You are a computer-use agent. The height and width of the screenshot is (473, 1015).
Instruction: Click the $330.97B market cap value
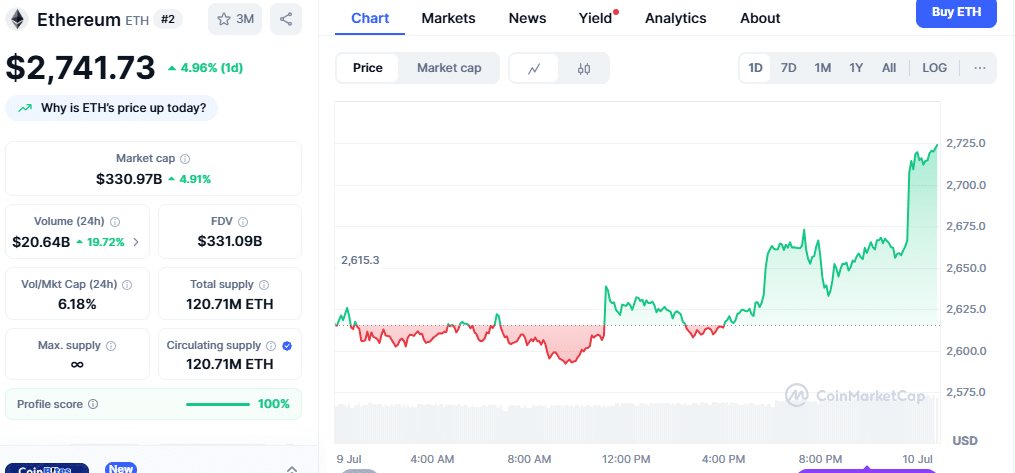pyautogui.click(x=129, y=179)
